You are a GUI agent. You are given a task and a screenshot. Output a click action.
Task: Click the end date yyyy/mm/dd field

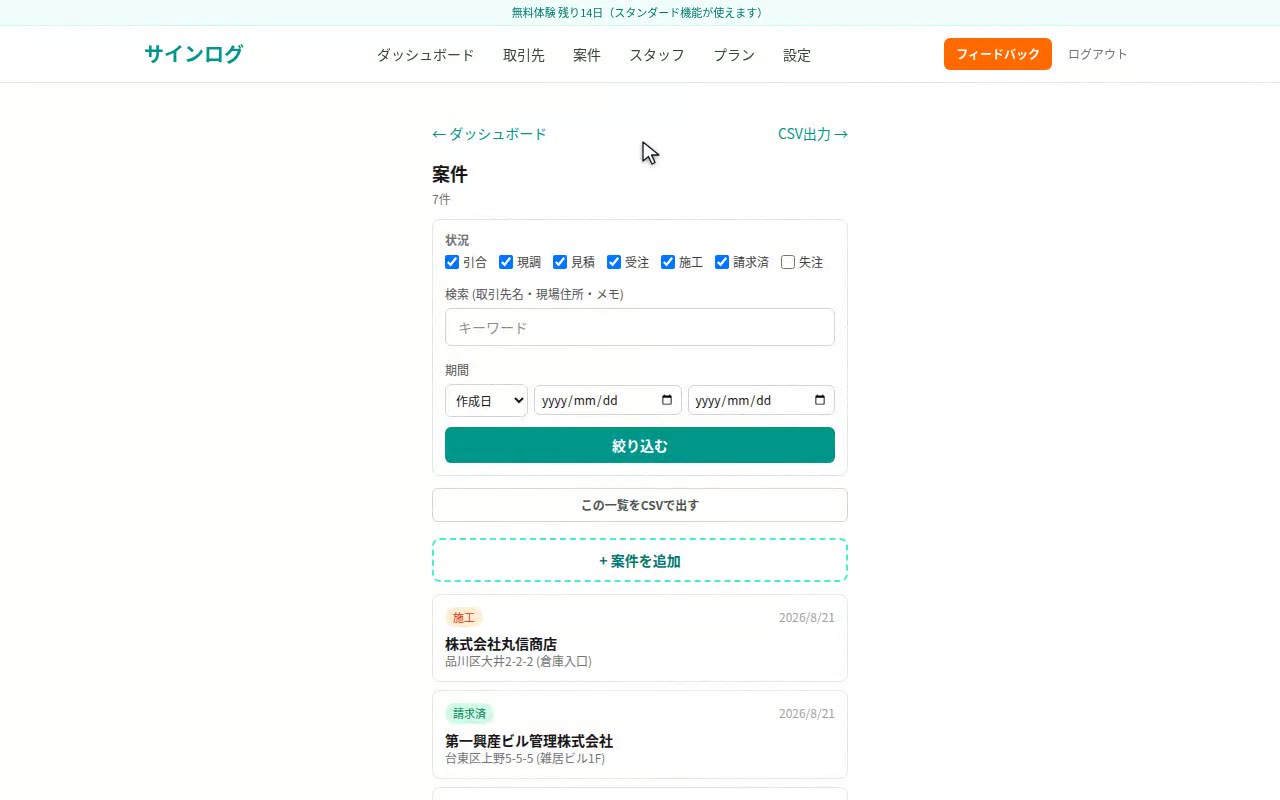761,400
